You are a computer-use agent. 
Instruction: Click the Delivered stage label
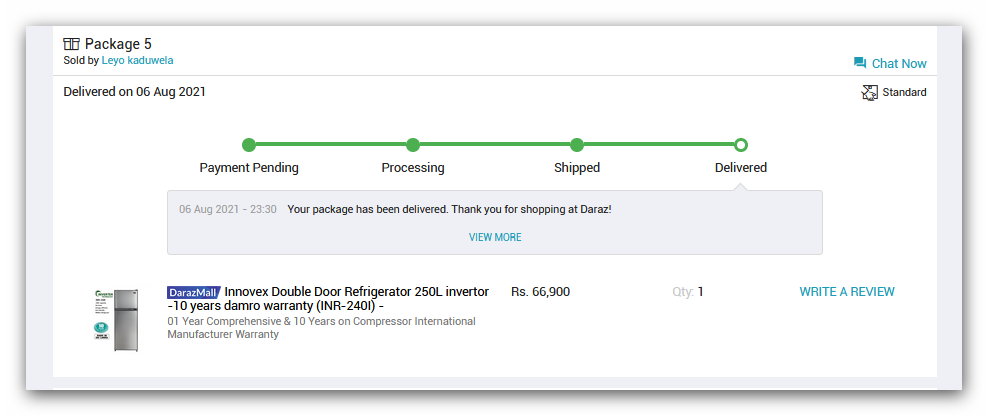point(741,168)
